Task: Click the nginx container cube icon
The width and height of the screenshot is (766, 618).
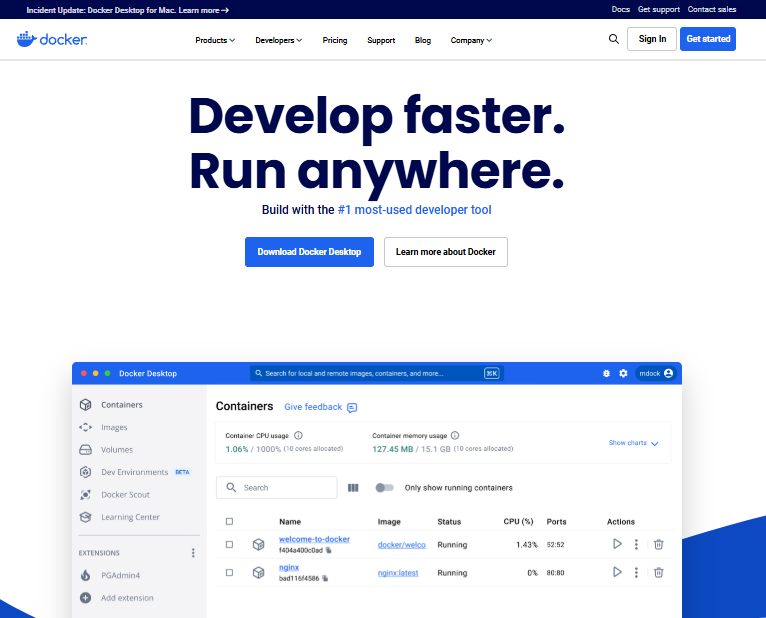Action: tap(258, 573)
